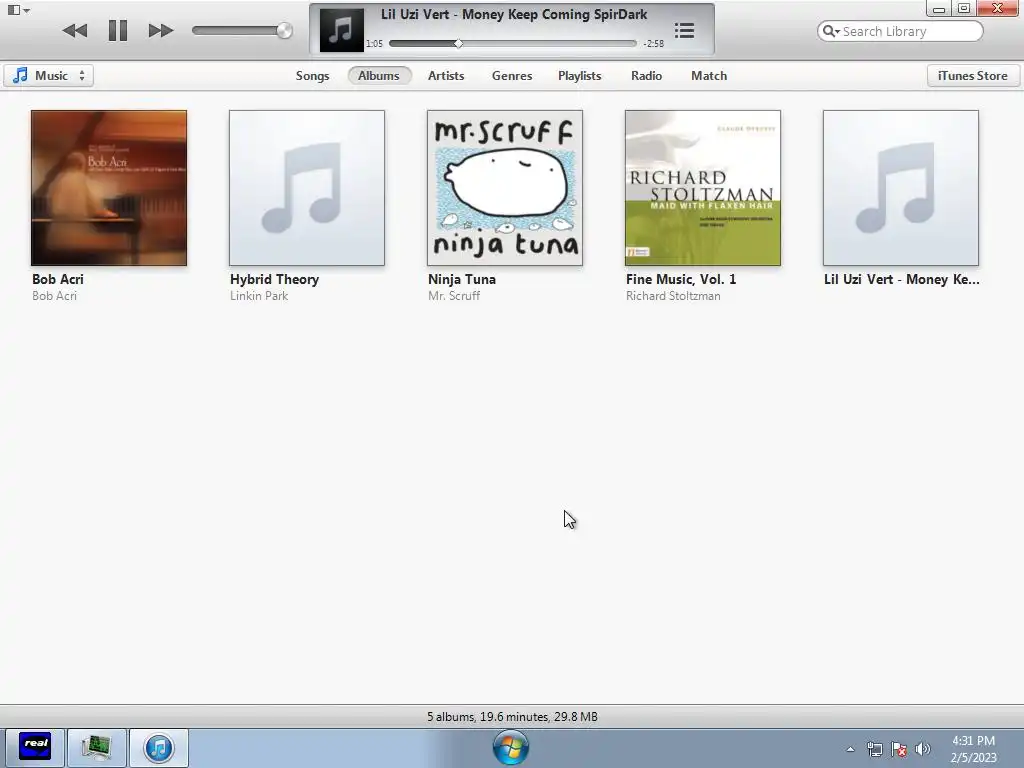Focus the Search Library field
This screenshot has height=768, width=1024.
(900, 31)
